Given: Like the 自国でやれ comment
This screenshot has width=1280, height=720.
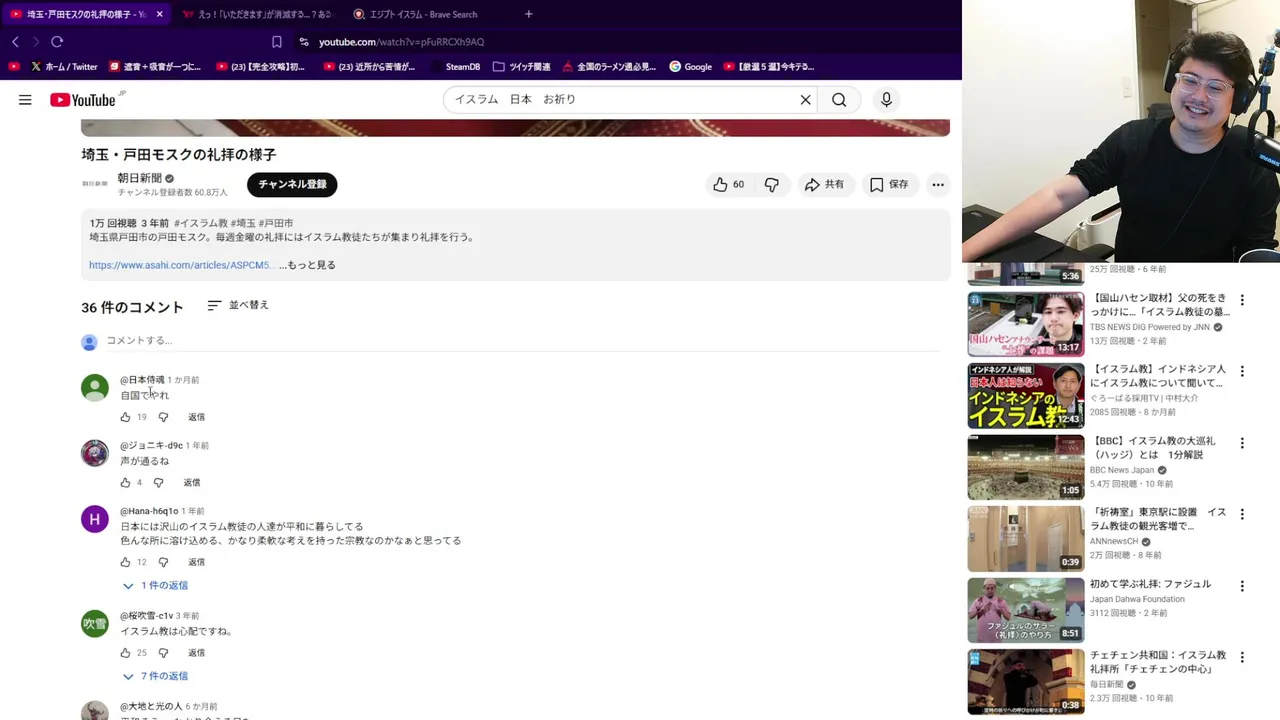Looking at the screenshot, I should click(x=125, y=417).
